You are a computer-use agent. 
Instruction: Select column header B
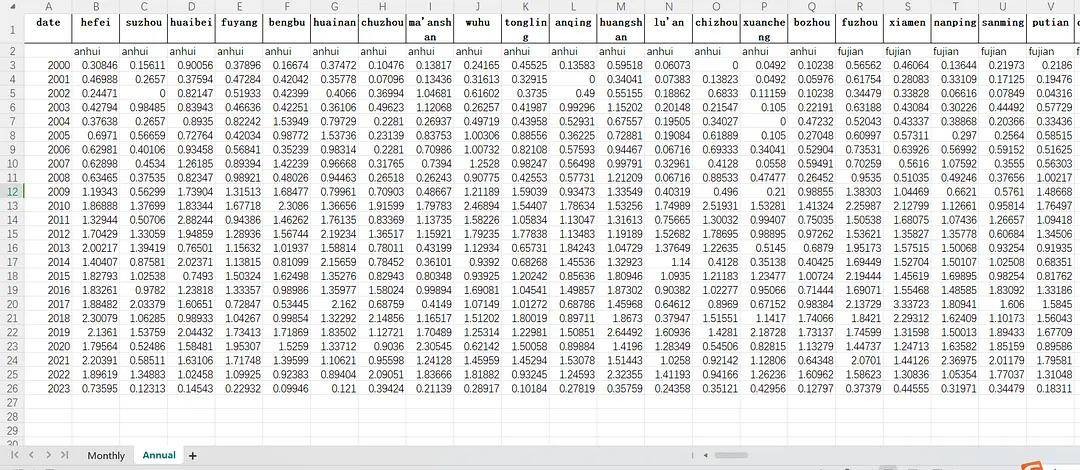coord(96,7)
